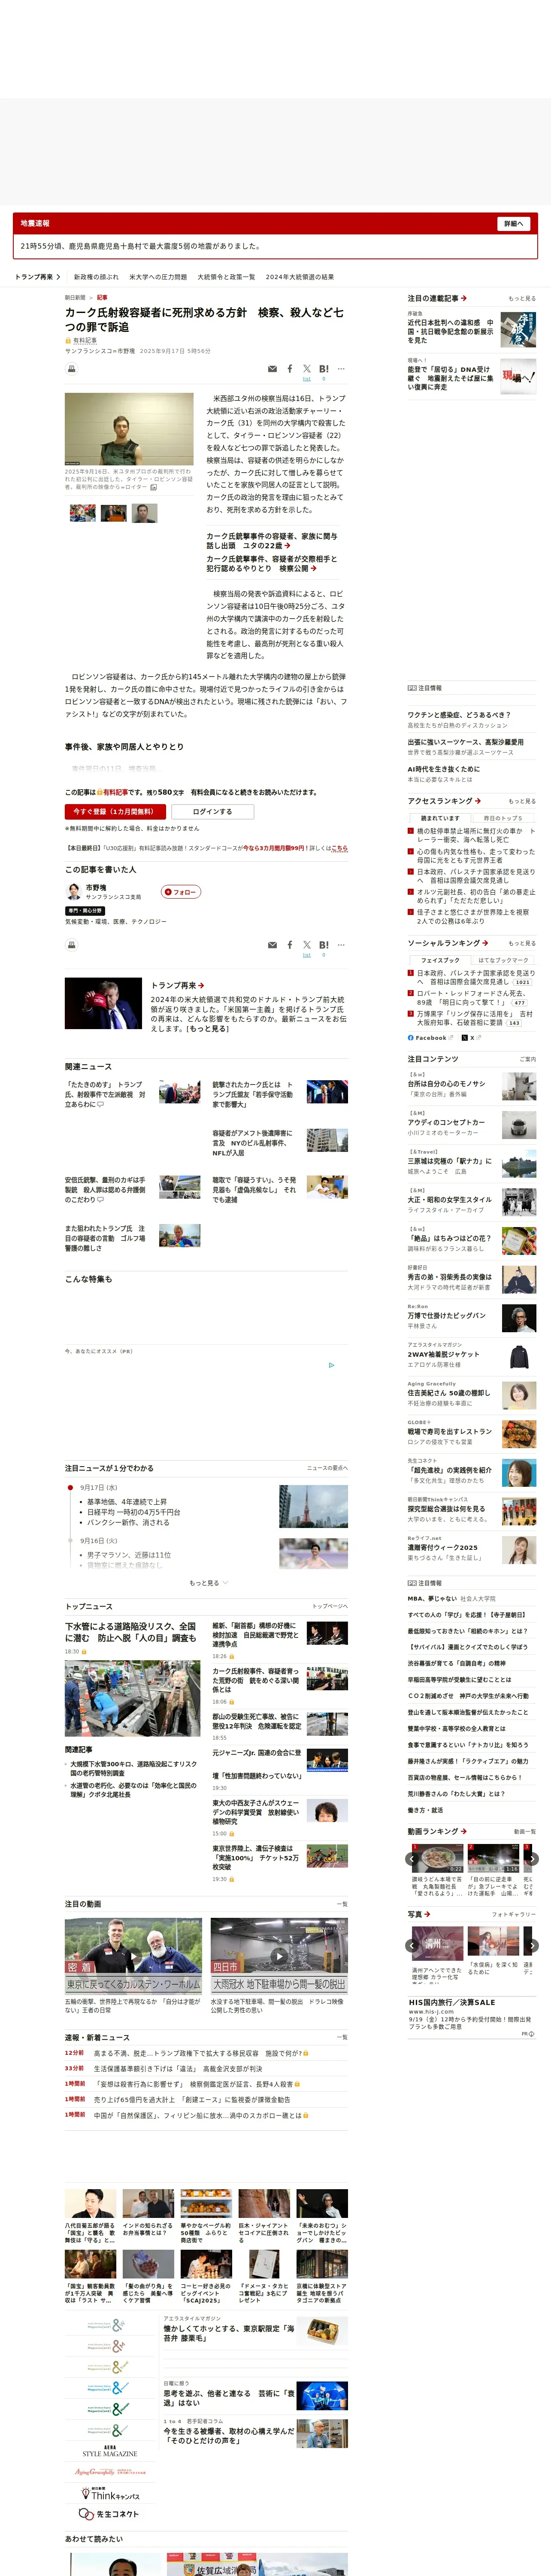This screenshot has width=551, height=2576.
Task: Open 米大学への圧力問題 topic tab
Action: (x=158, y=277)
